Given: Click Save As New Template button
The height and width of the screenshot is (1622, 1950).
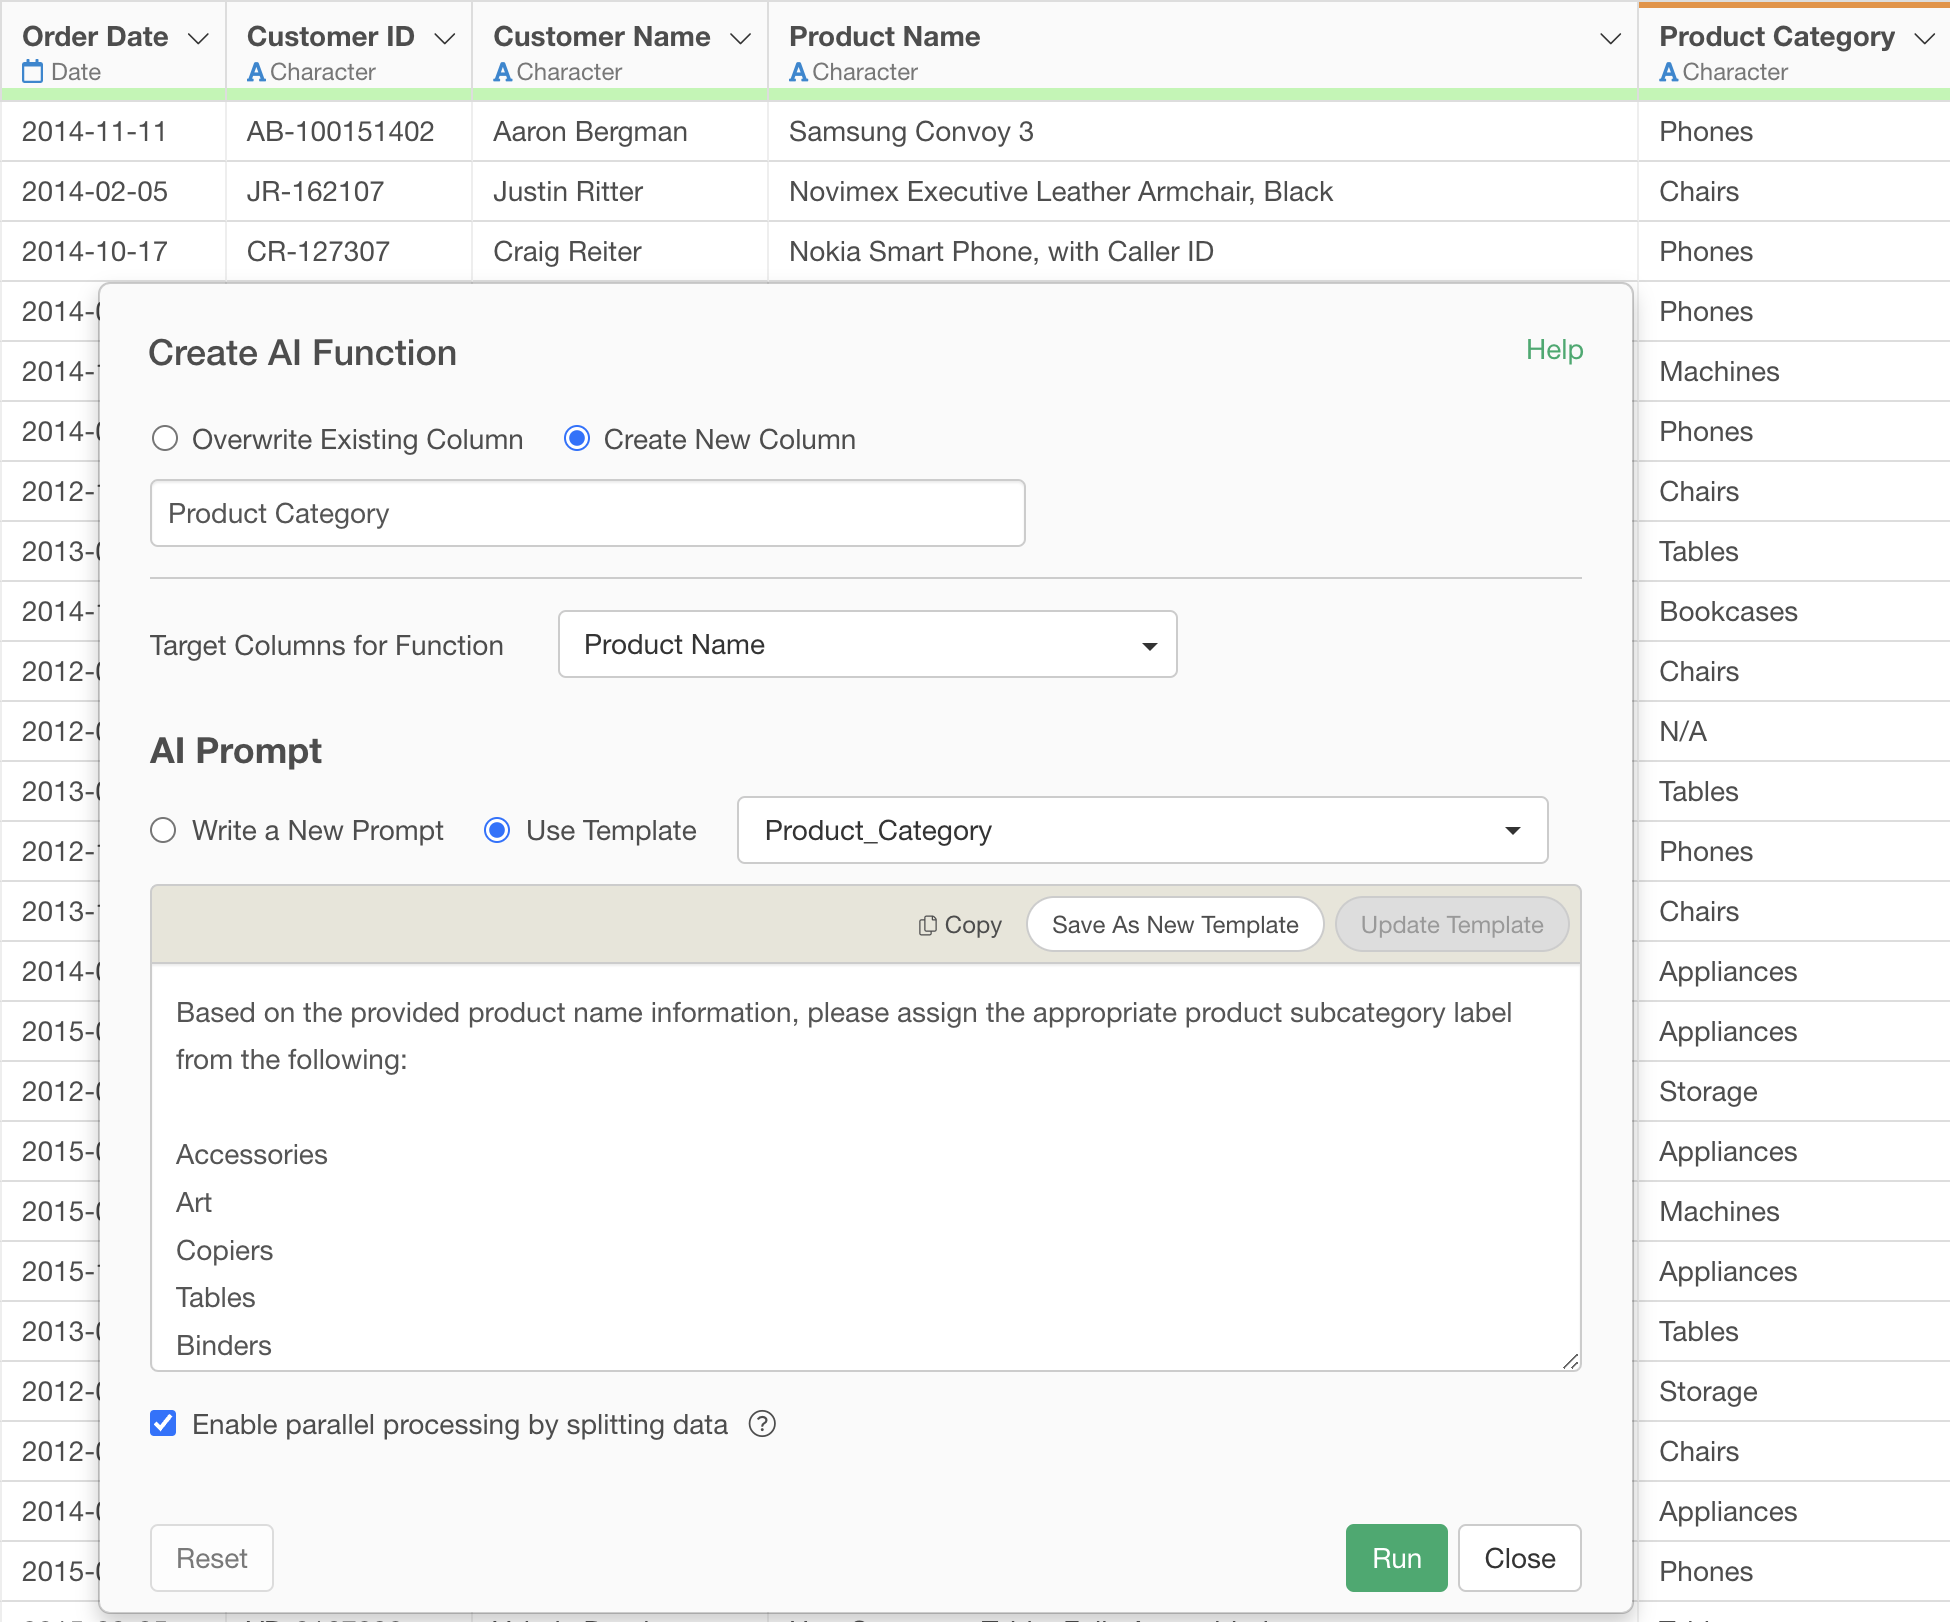Looking at the screenshot, I should tap(1174, 925).
